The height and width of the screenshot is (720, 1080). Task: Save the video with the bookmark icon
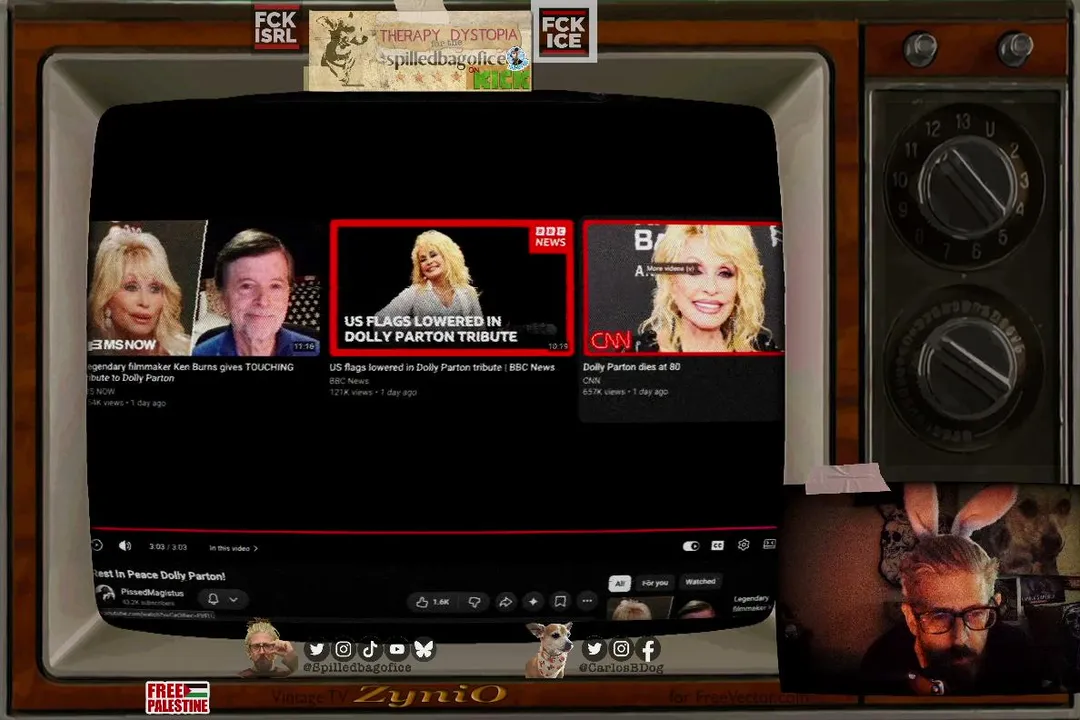[561, 601]
